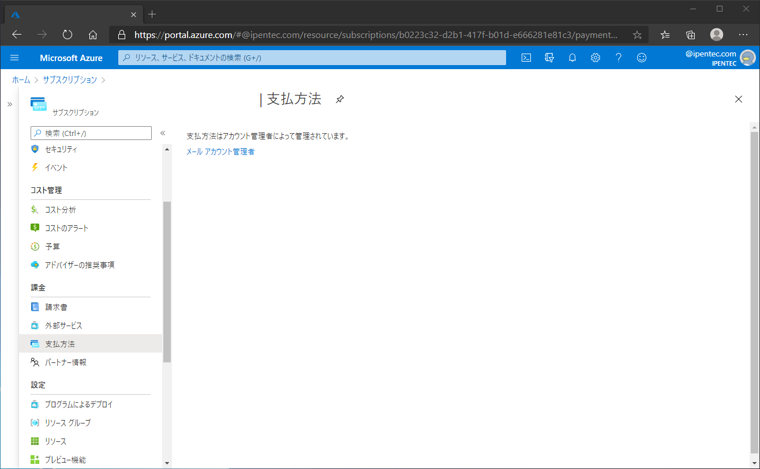The height and width of the screenshot is (469, 760).
Task: Open browser collections
Action: click(x=691, y=35)
